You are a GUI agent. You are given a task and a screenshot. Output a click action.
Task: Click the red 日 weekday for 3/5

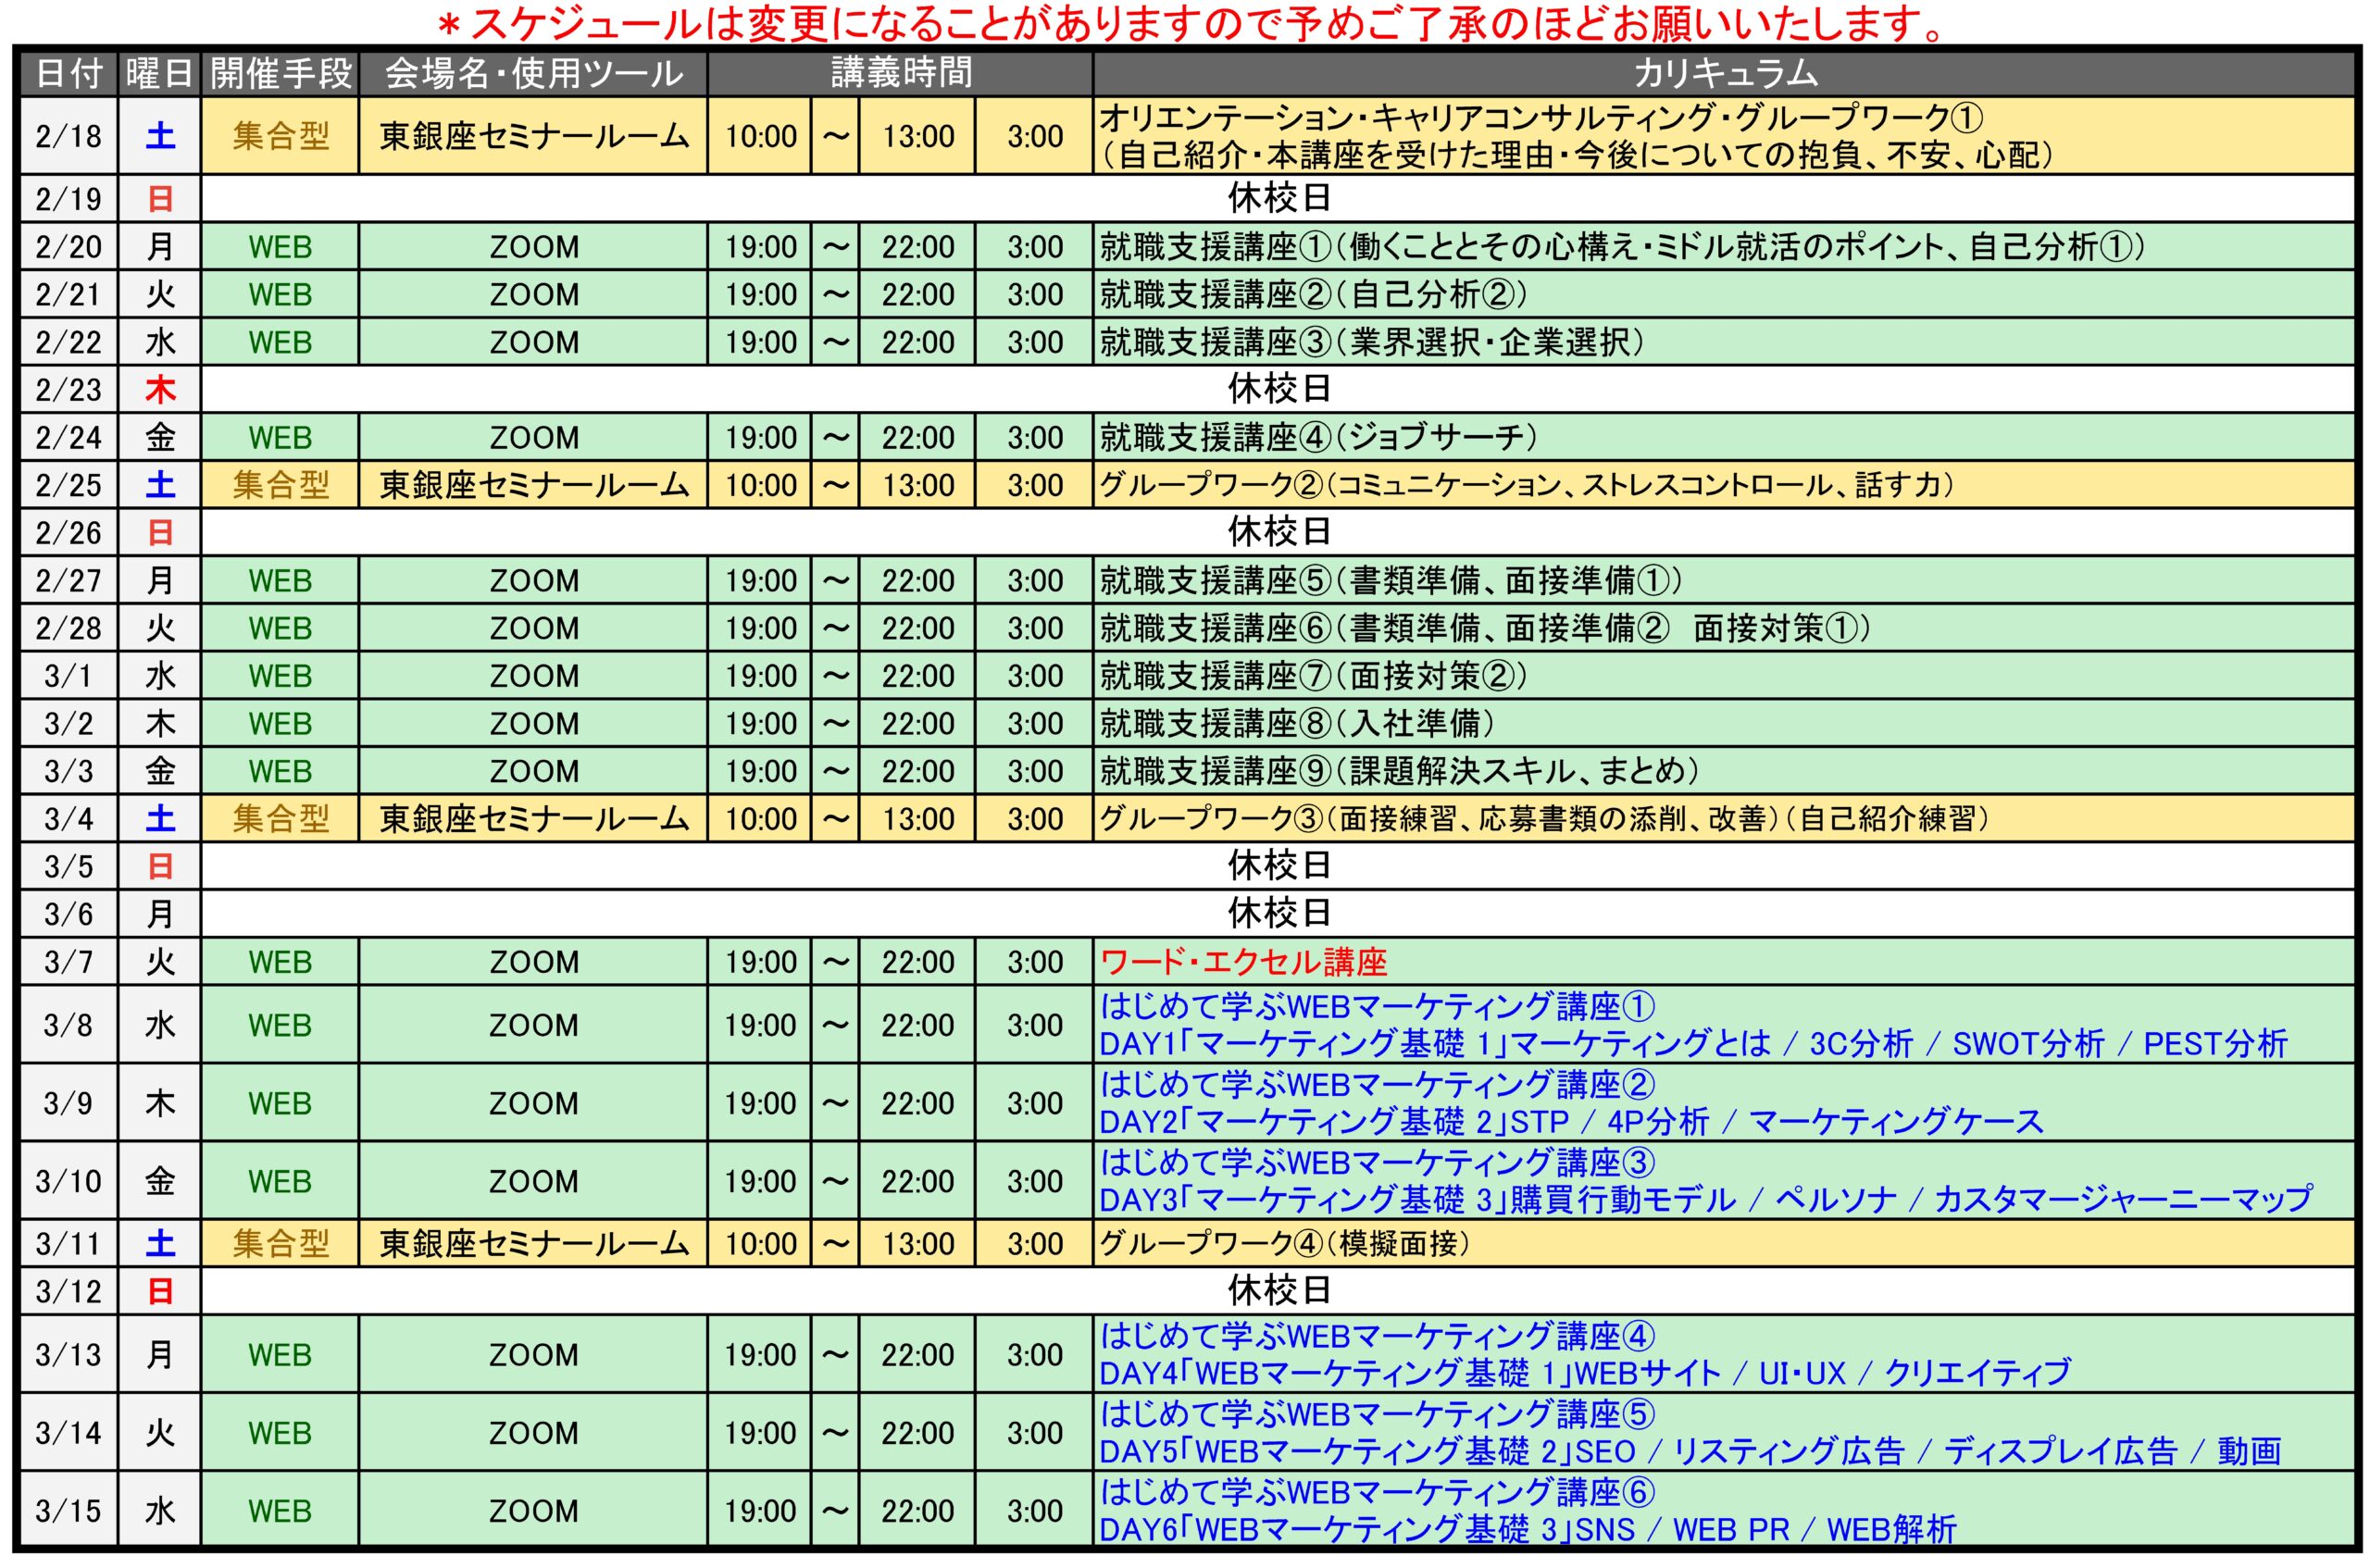pyautogui.click(x=160, y=866)
